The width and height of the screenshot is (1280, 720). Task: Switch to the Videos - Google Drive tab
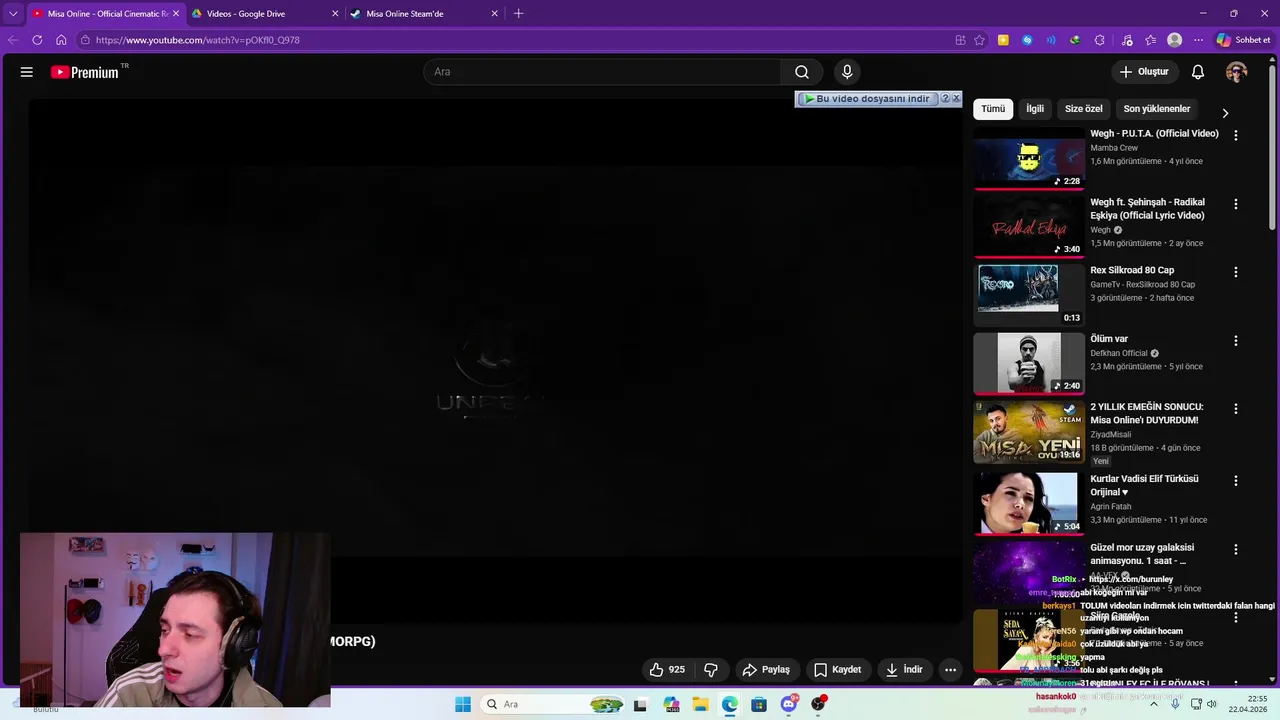[x=265, y=14]
